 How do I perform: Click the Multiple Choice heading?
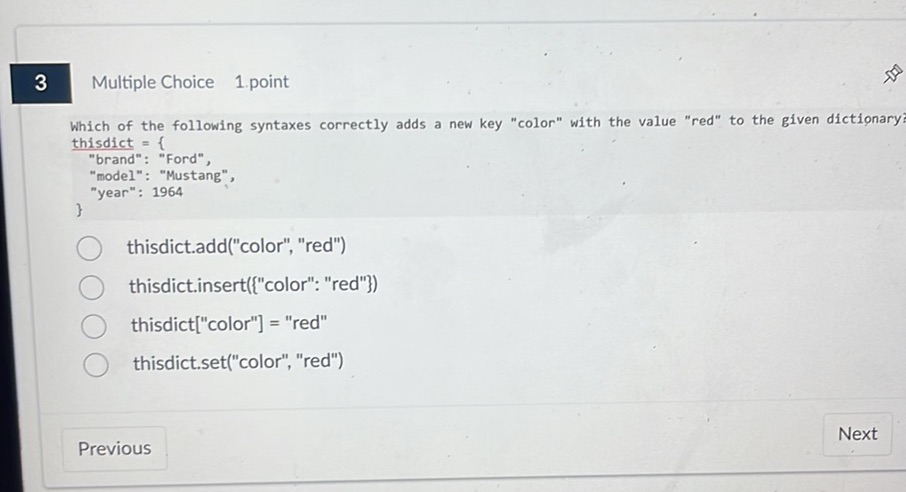coord(153,82)
